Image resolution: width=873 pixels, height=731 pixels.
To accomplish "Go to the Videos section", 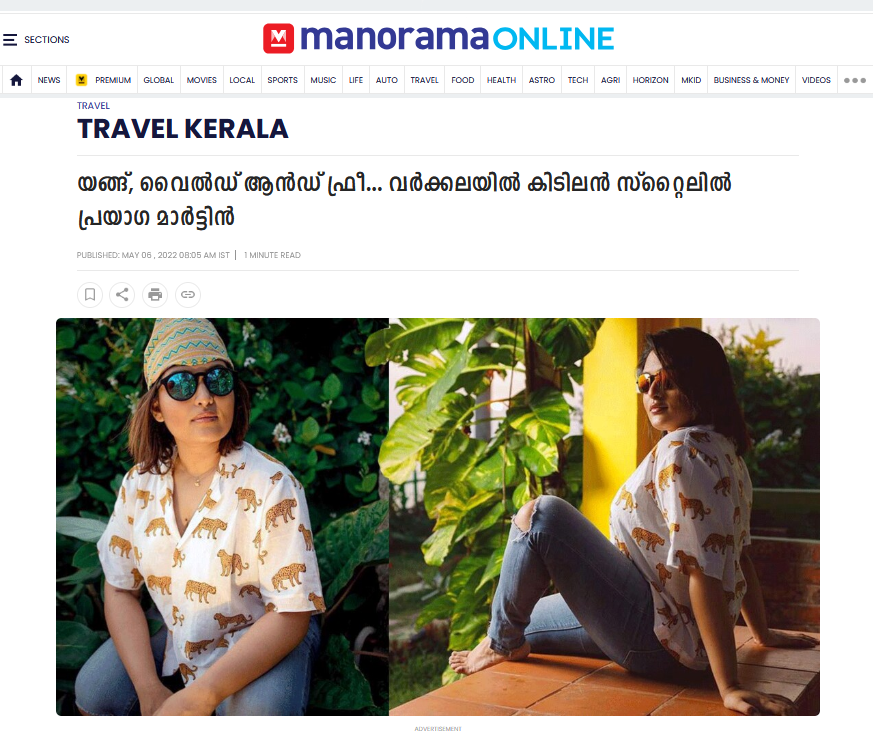I will tap(816, 80).
